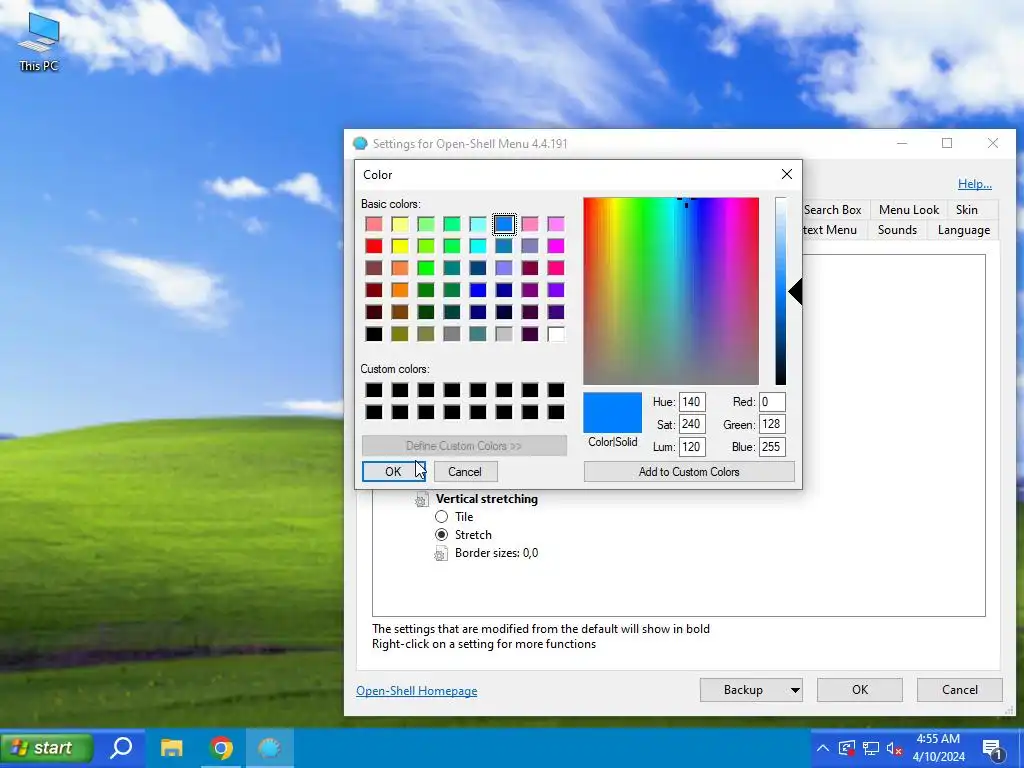The height and width of the screenshot is (768, 1024).
Task: Show hidden tray icons chevron
Action: (x=823, y=748)
